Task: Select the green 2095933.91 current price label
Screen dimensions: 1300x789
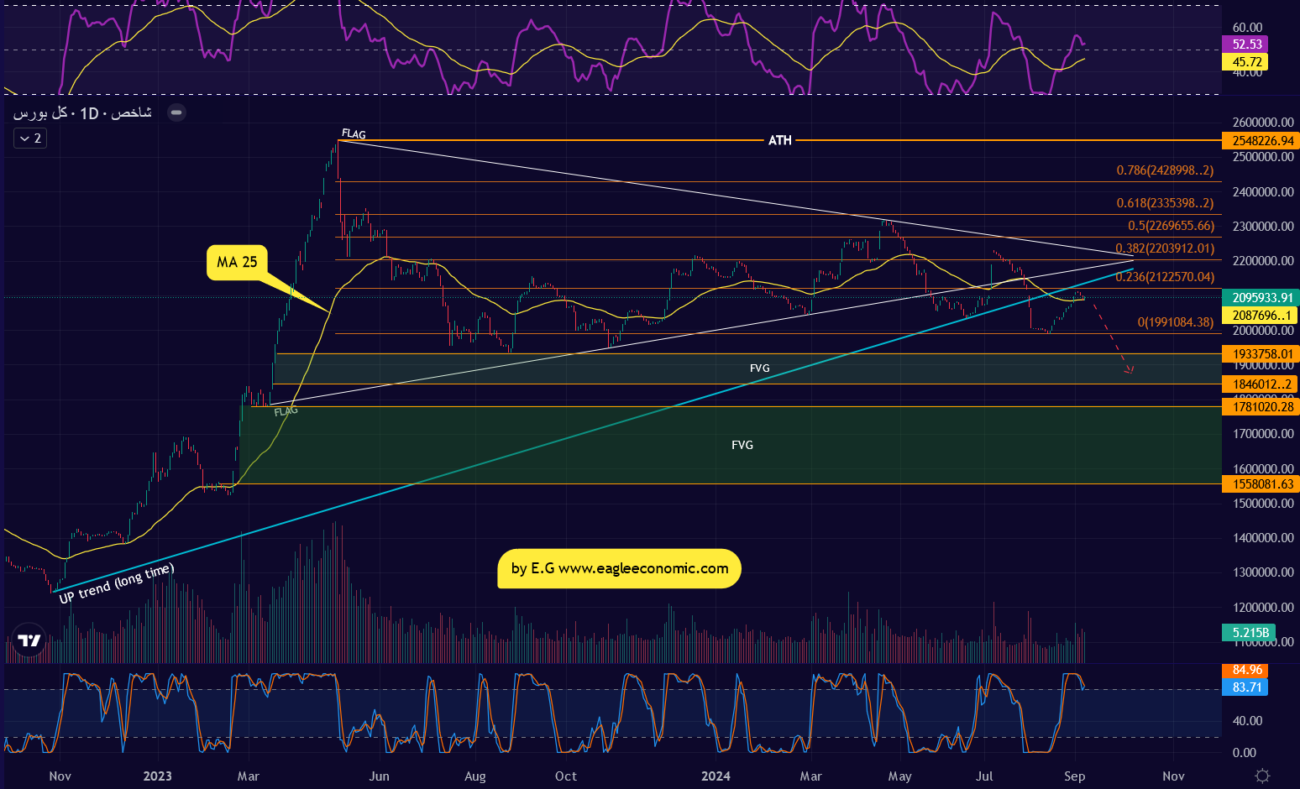Action: (1259, 297)
